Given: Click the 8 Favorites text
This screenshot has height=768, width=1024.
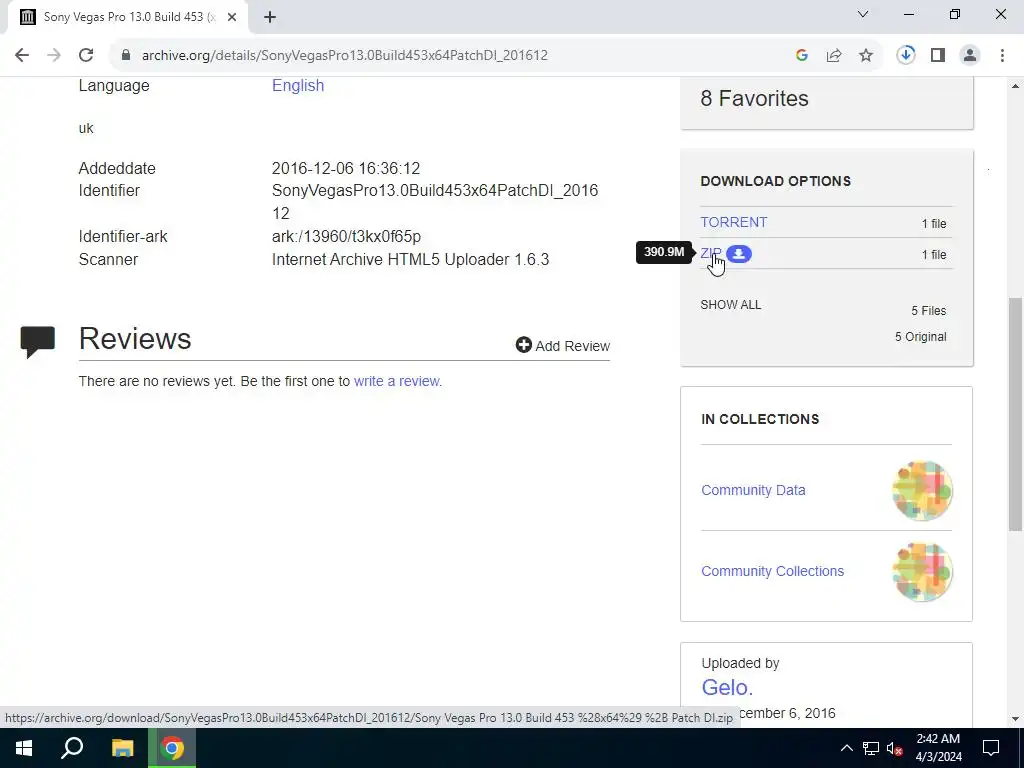Looking at the screenshot, I should 754,99.
